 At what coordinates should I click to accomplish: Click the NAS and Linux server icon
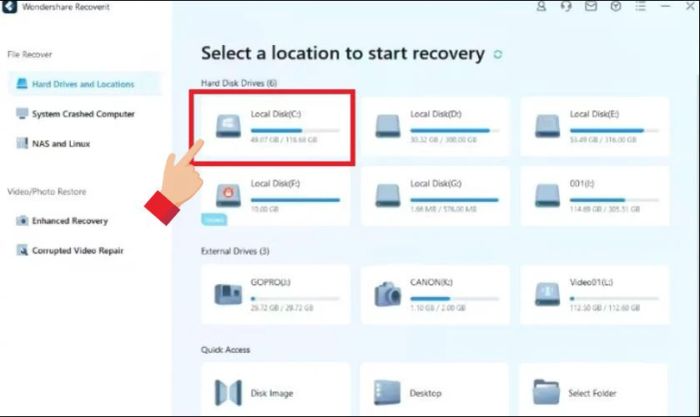click(x=22, y=143)
